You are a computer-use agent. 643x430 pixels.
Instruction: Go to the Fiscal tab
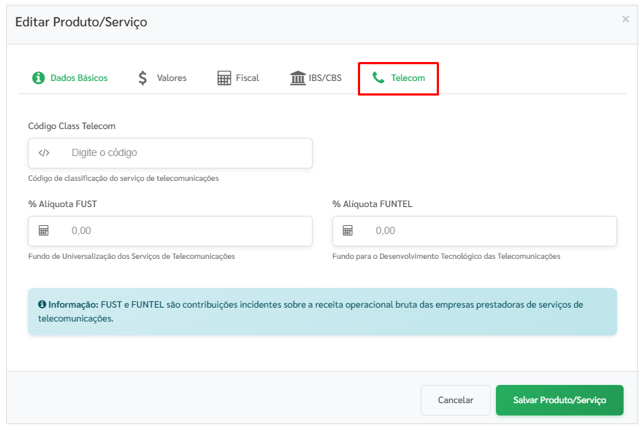[247, 78]
